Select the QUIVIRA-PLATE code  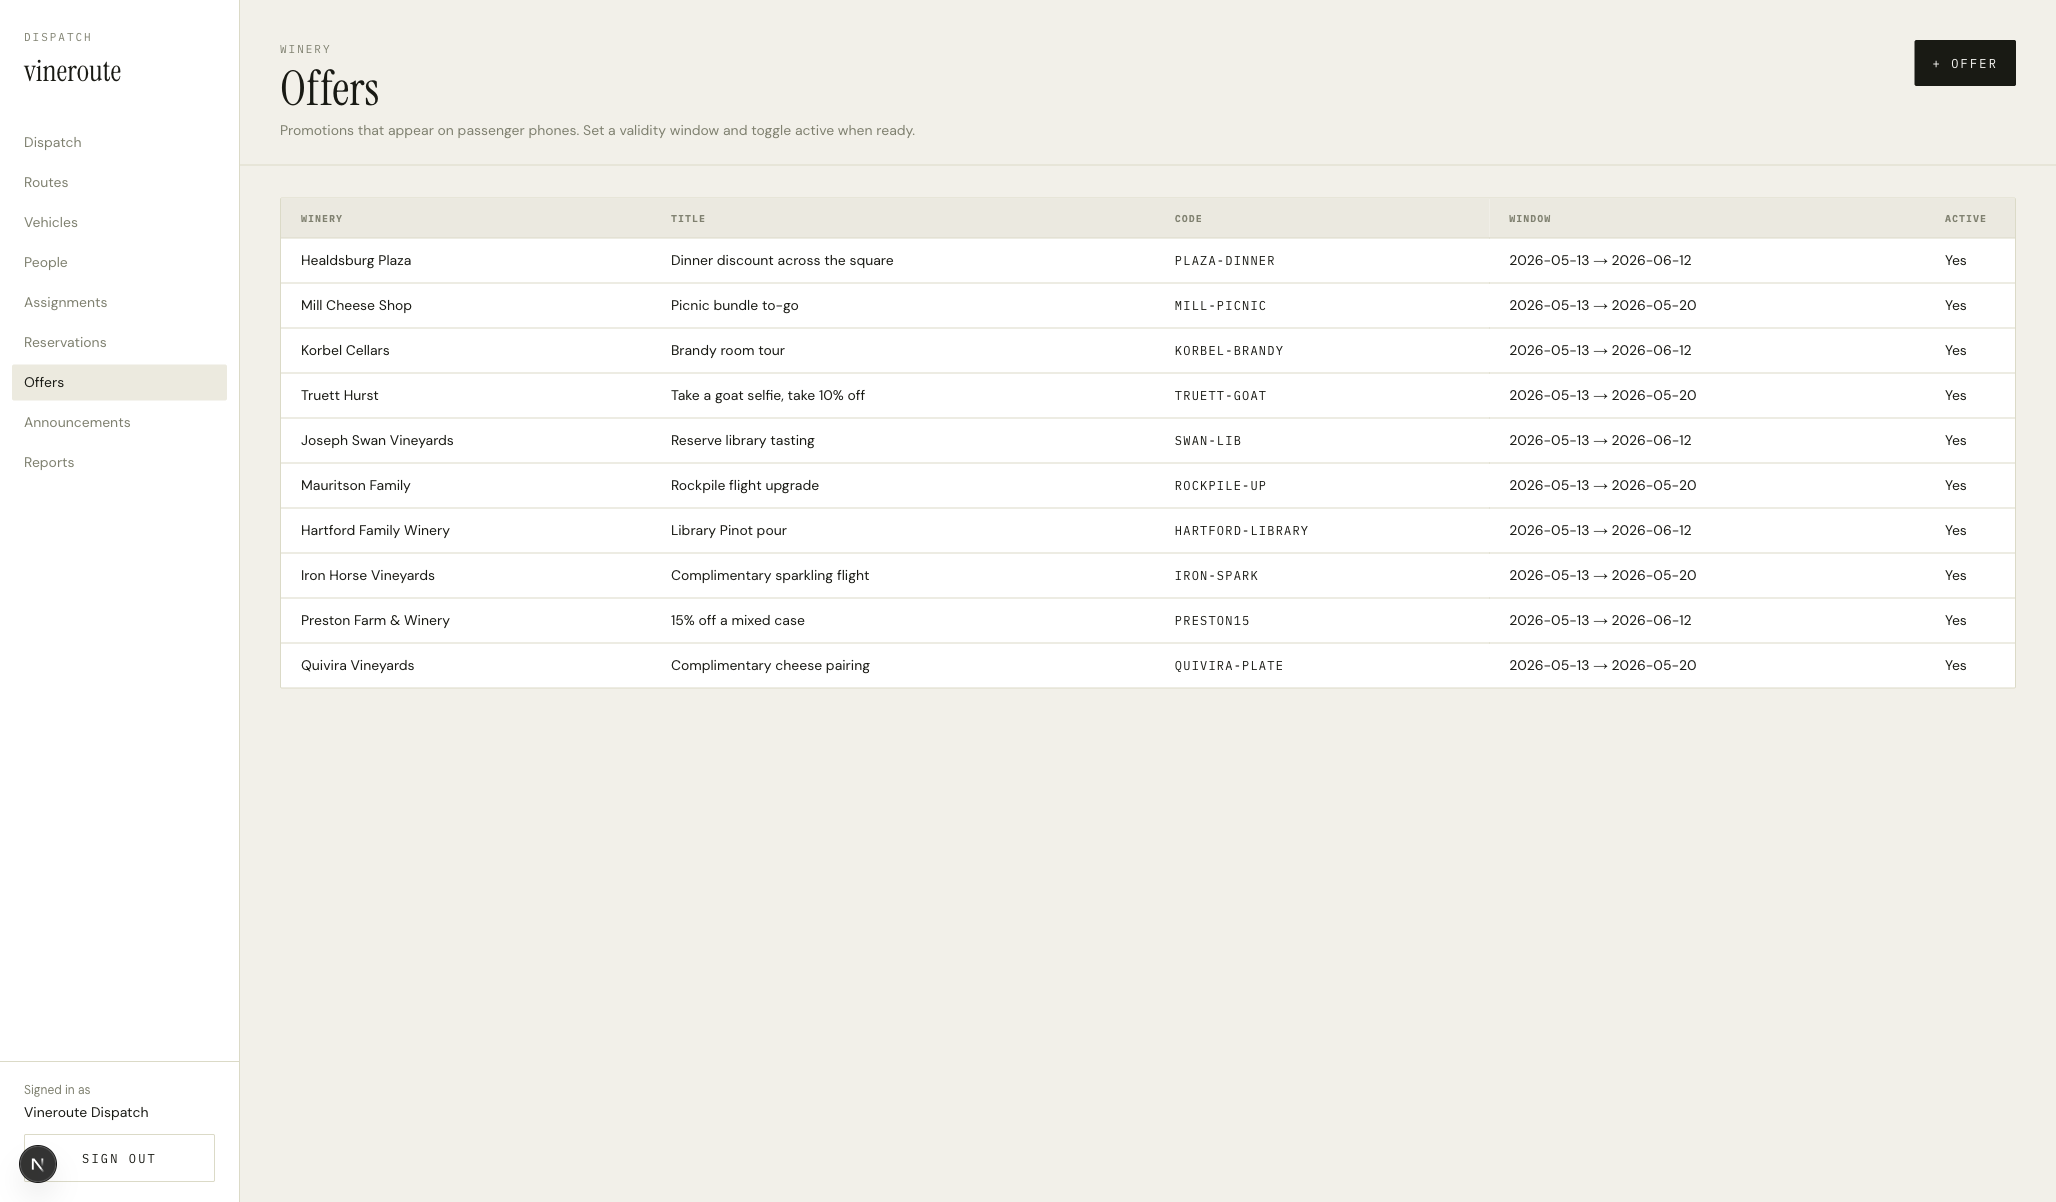click(x=1229, y=666)
